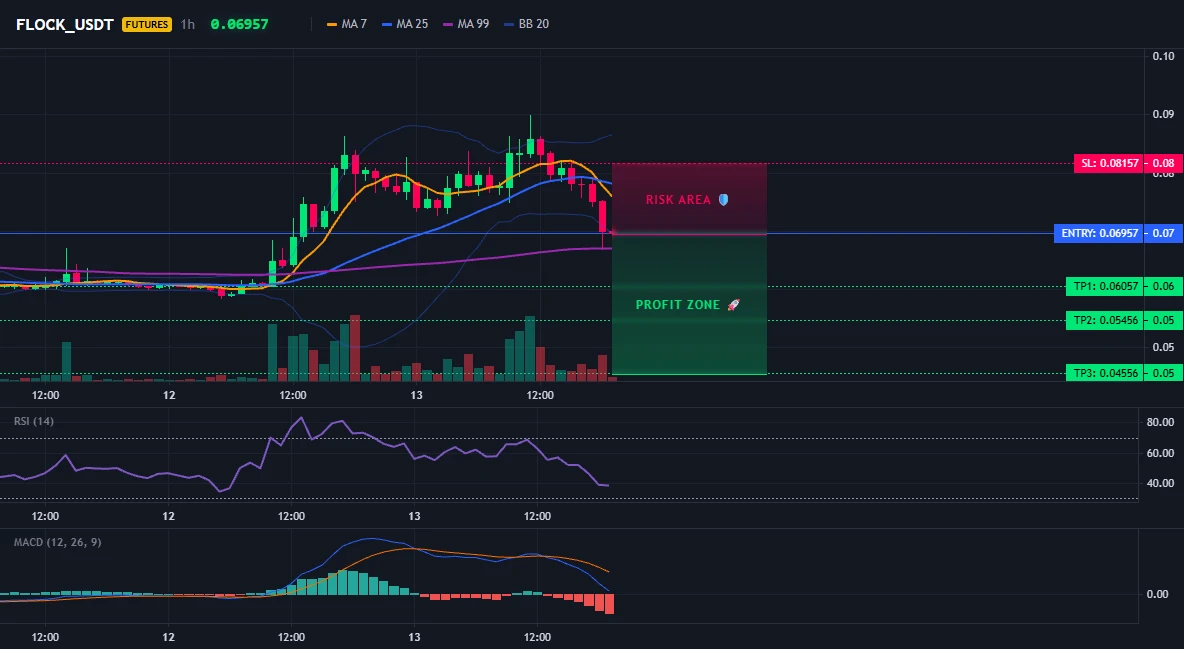Click the MACD (12, 26, 9) indicator label
The image size is (1184, 649).
pos(57,542)
